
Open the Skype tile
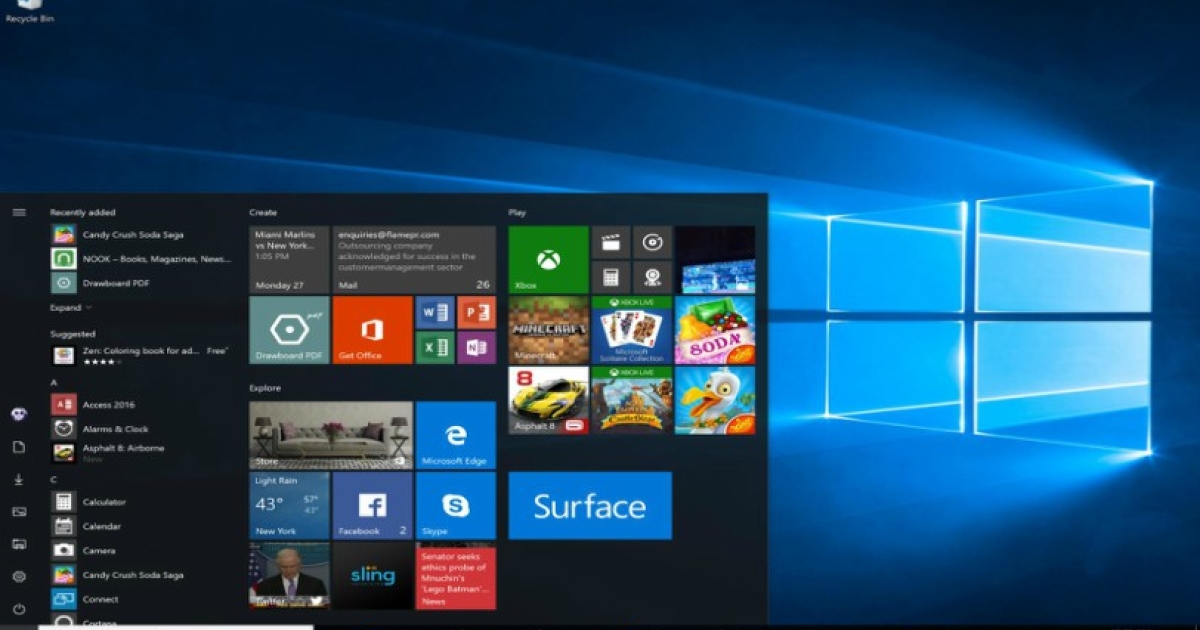coord(455,506)
